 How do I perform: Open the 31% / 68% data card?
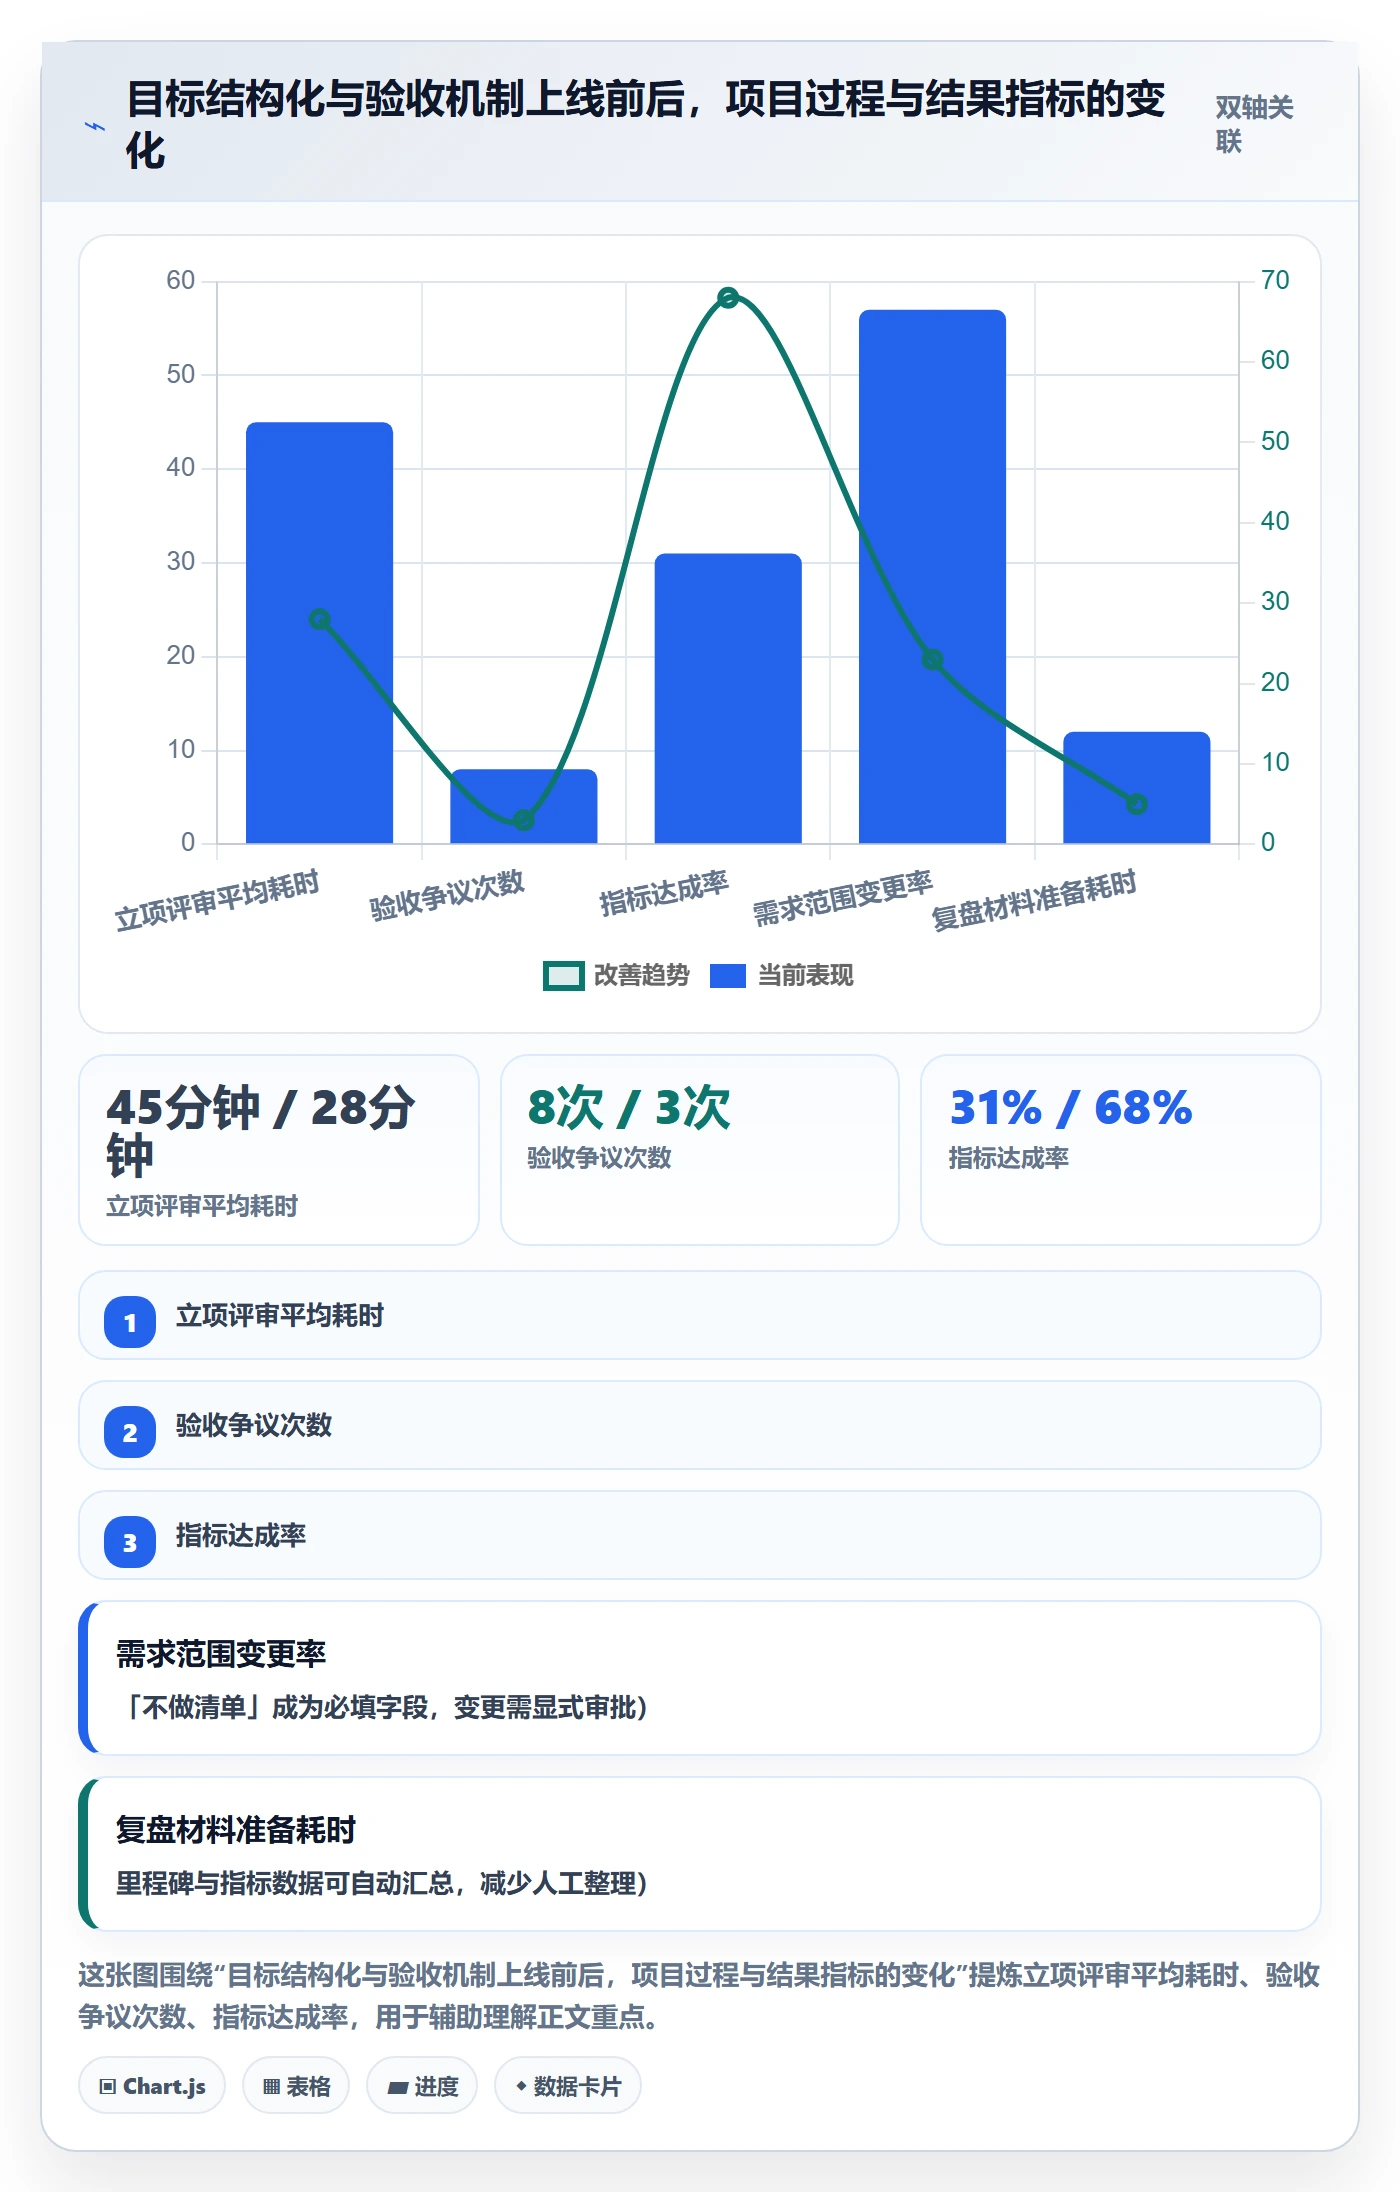coord(1121,1150)
